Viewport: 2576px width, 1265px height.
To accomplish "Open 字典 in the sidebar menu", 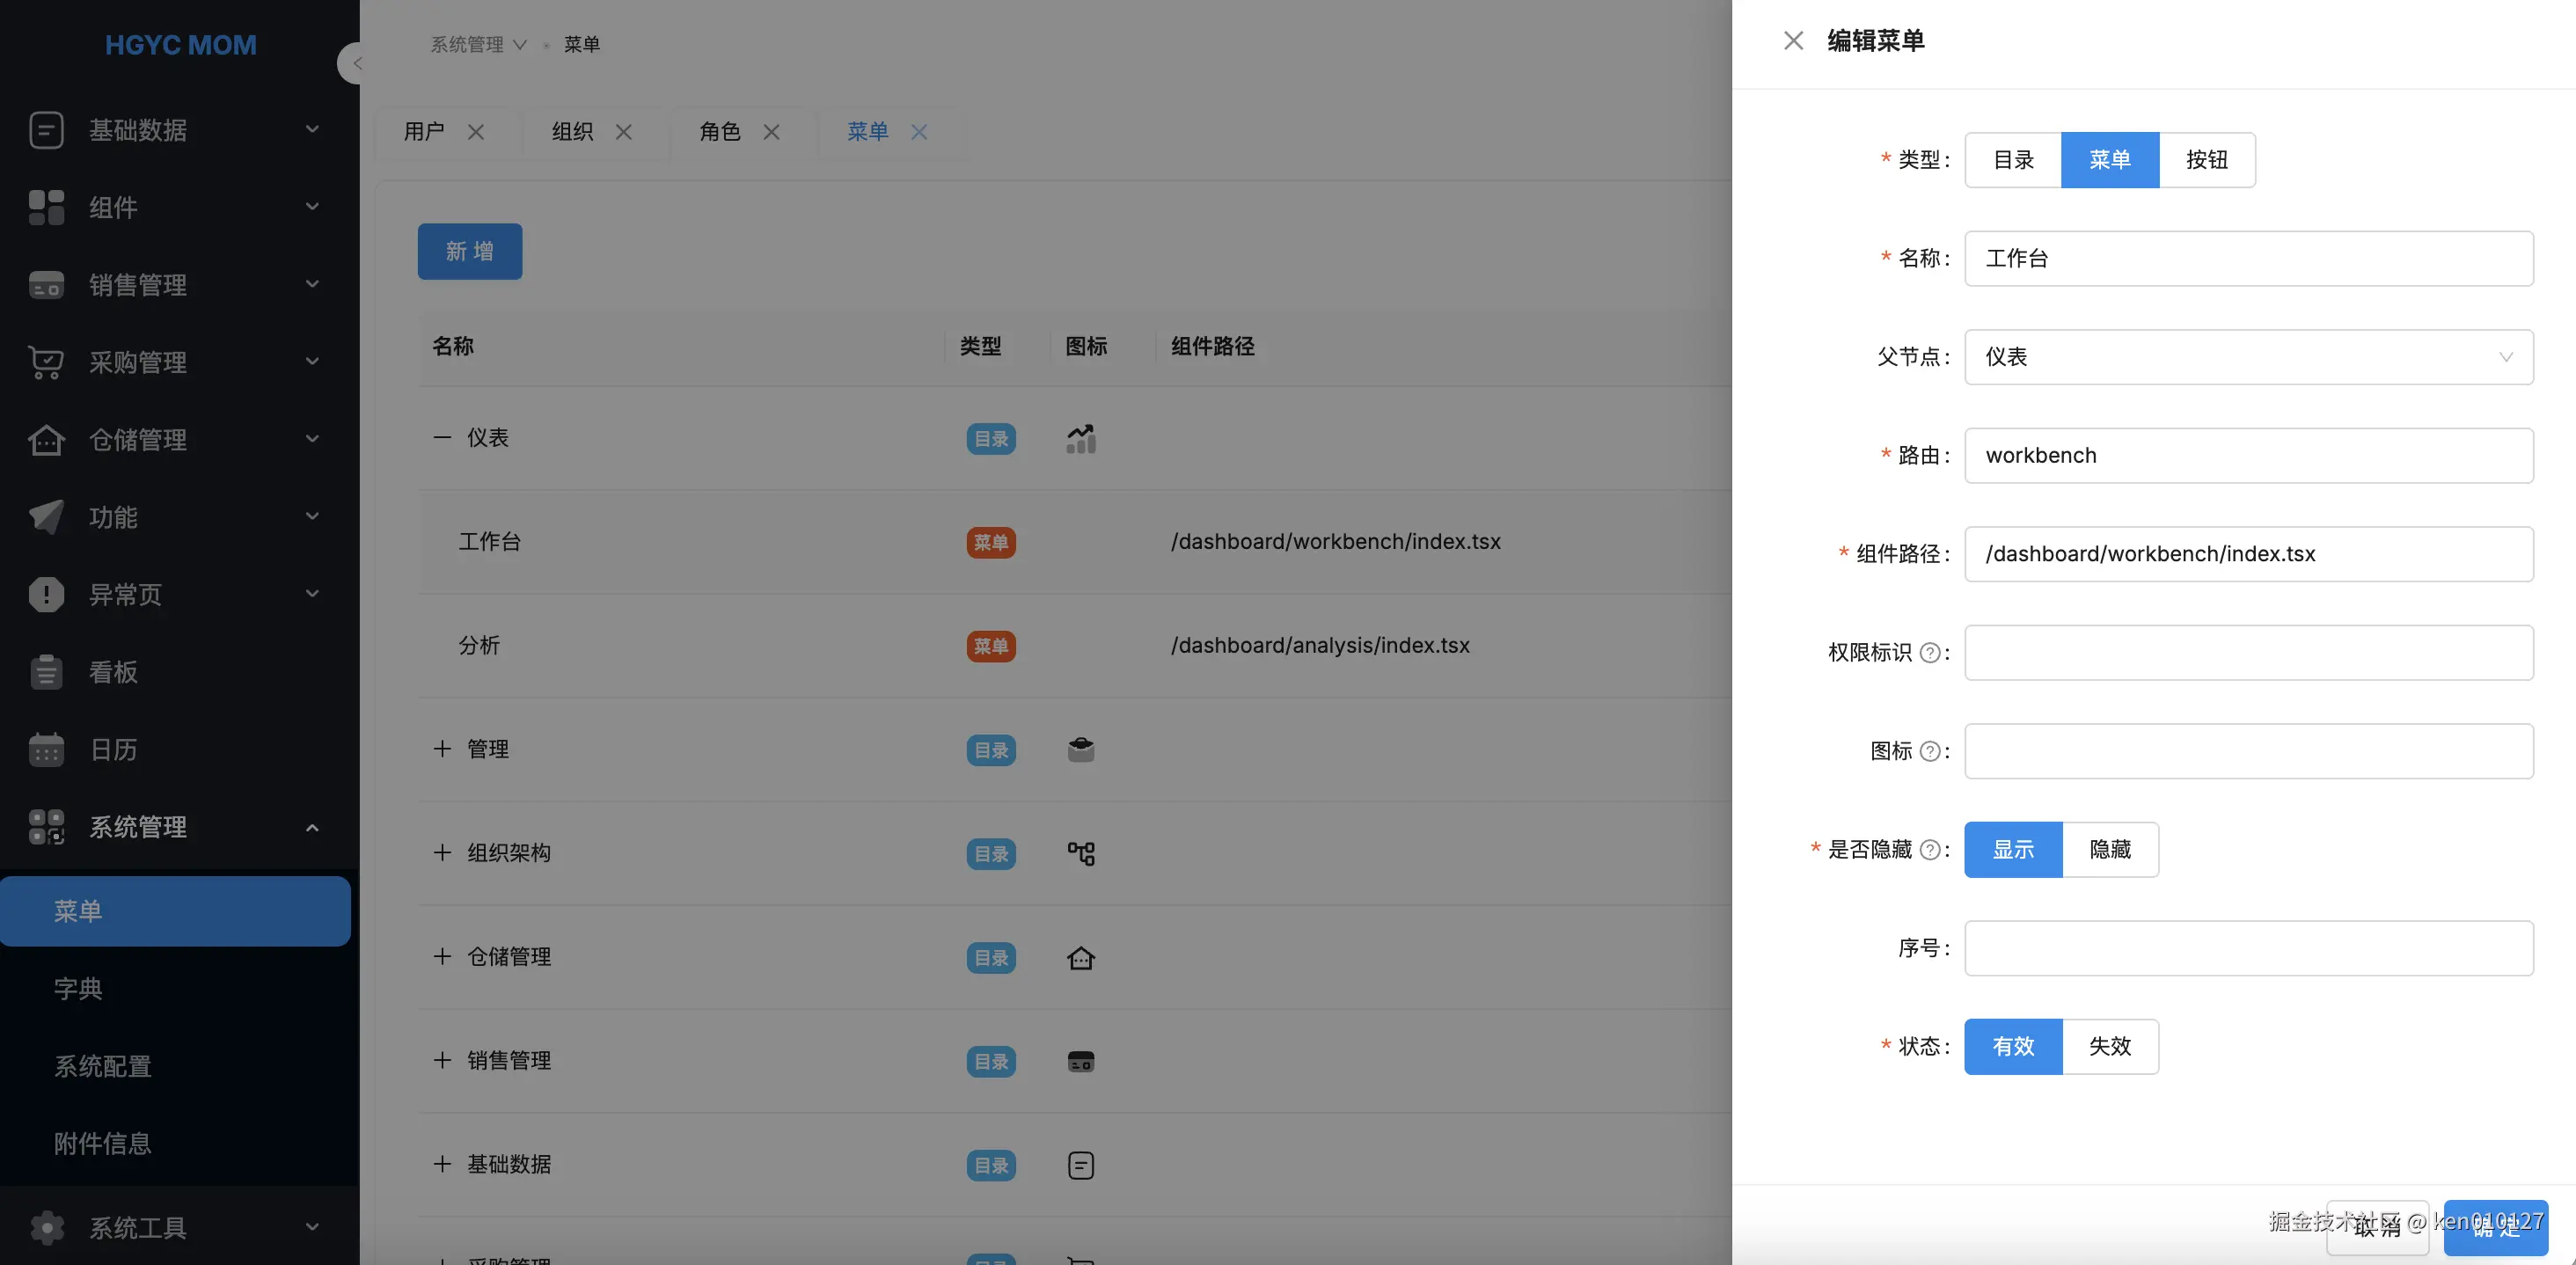I will (x=78, y=988).
